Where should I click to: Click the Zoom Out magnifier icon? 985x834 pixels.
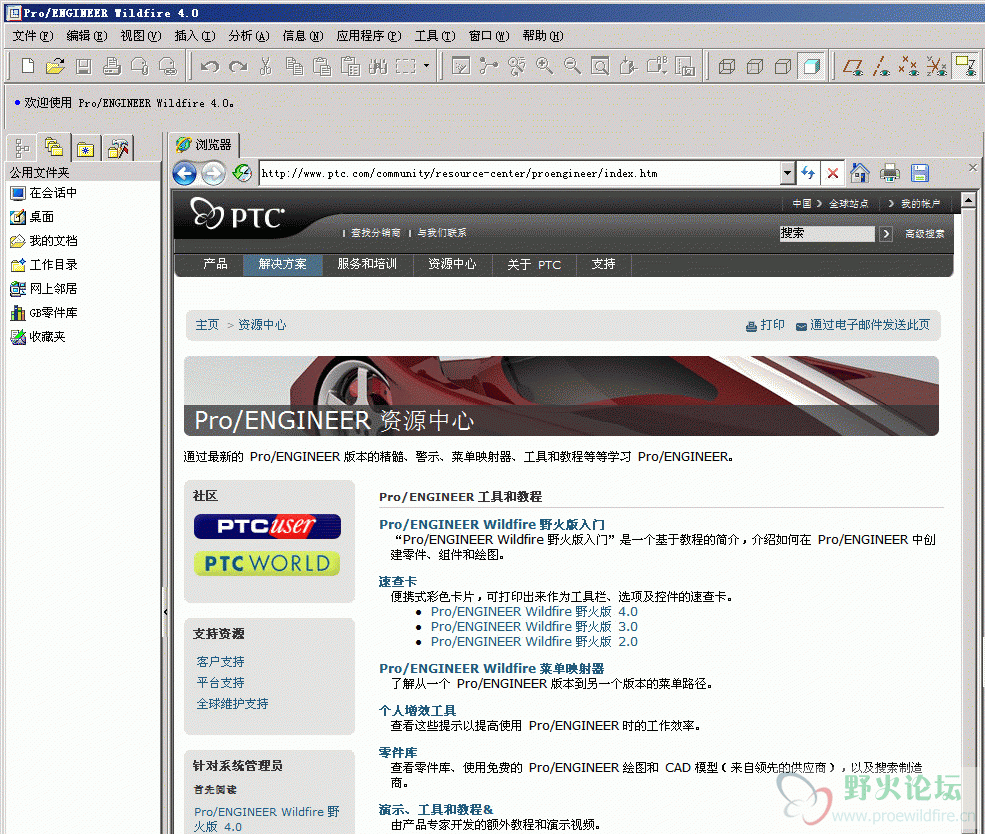572,66
